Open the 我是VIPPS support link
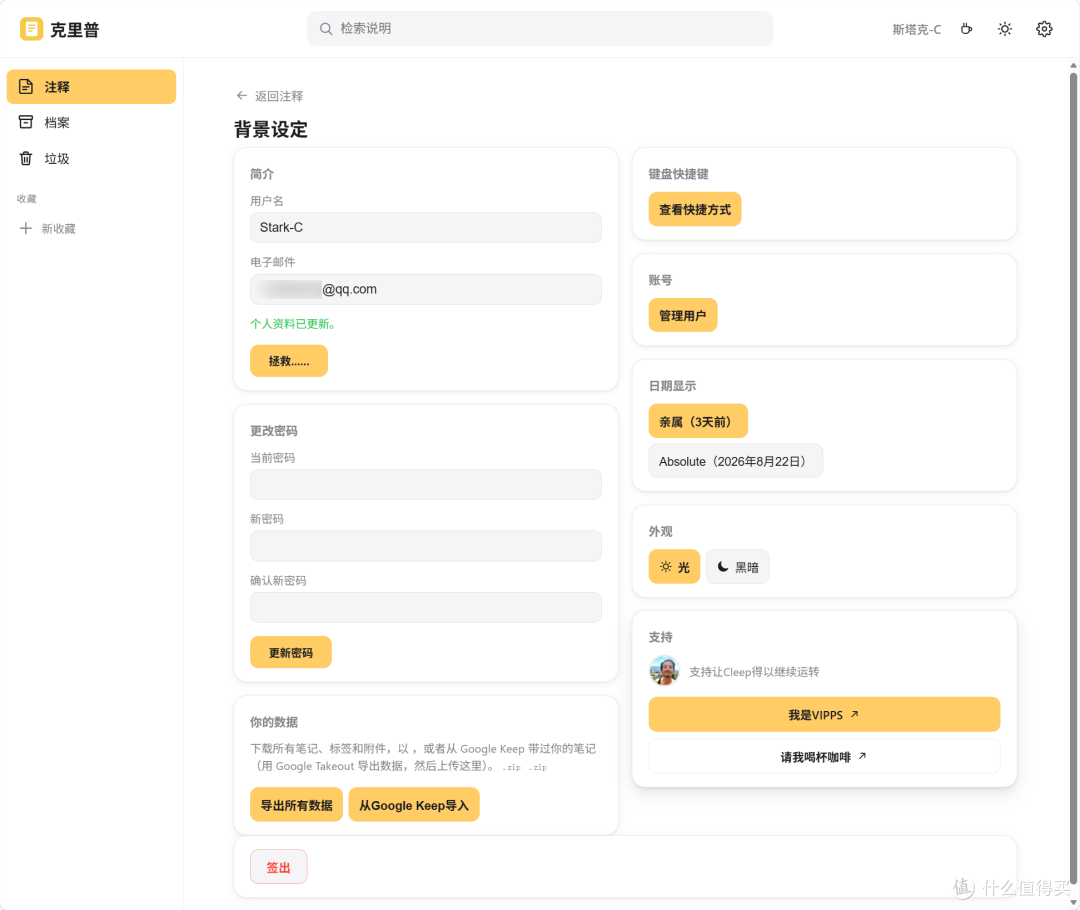 pyautogui.click(x=824, y=714)
